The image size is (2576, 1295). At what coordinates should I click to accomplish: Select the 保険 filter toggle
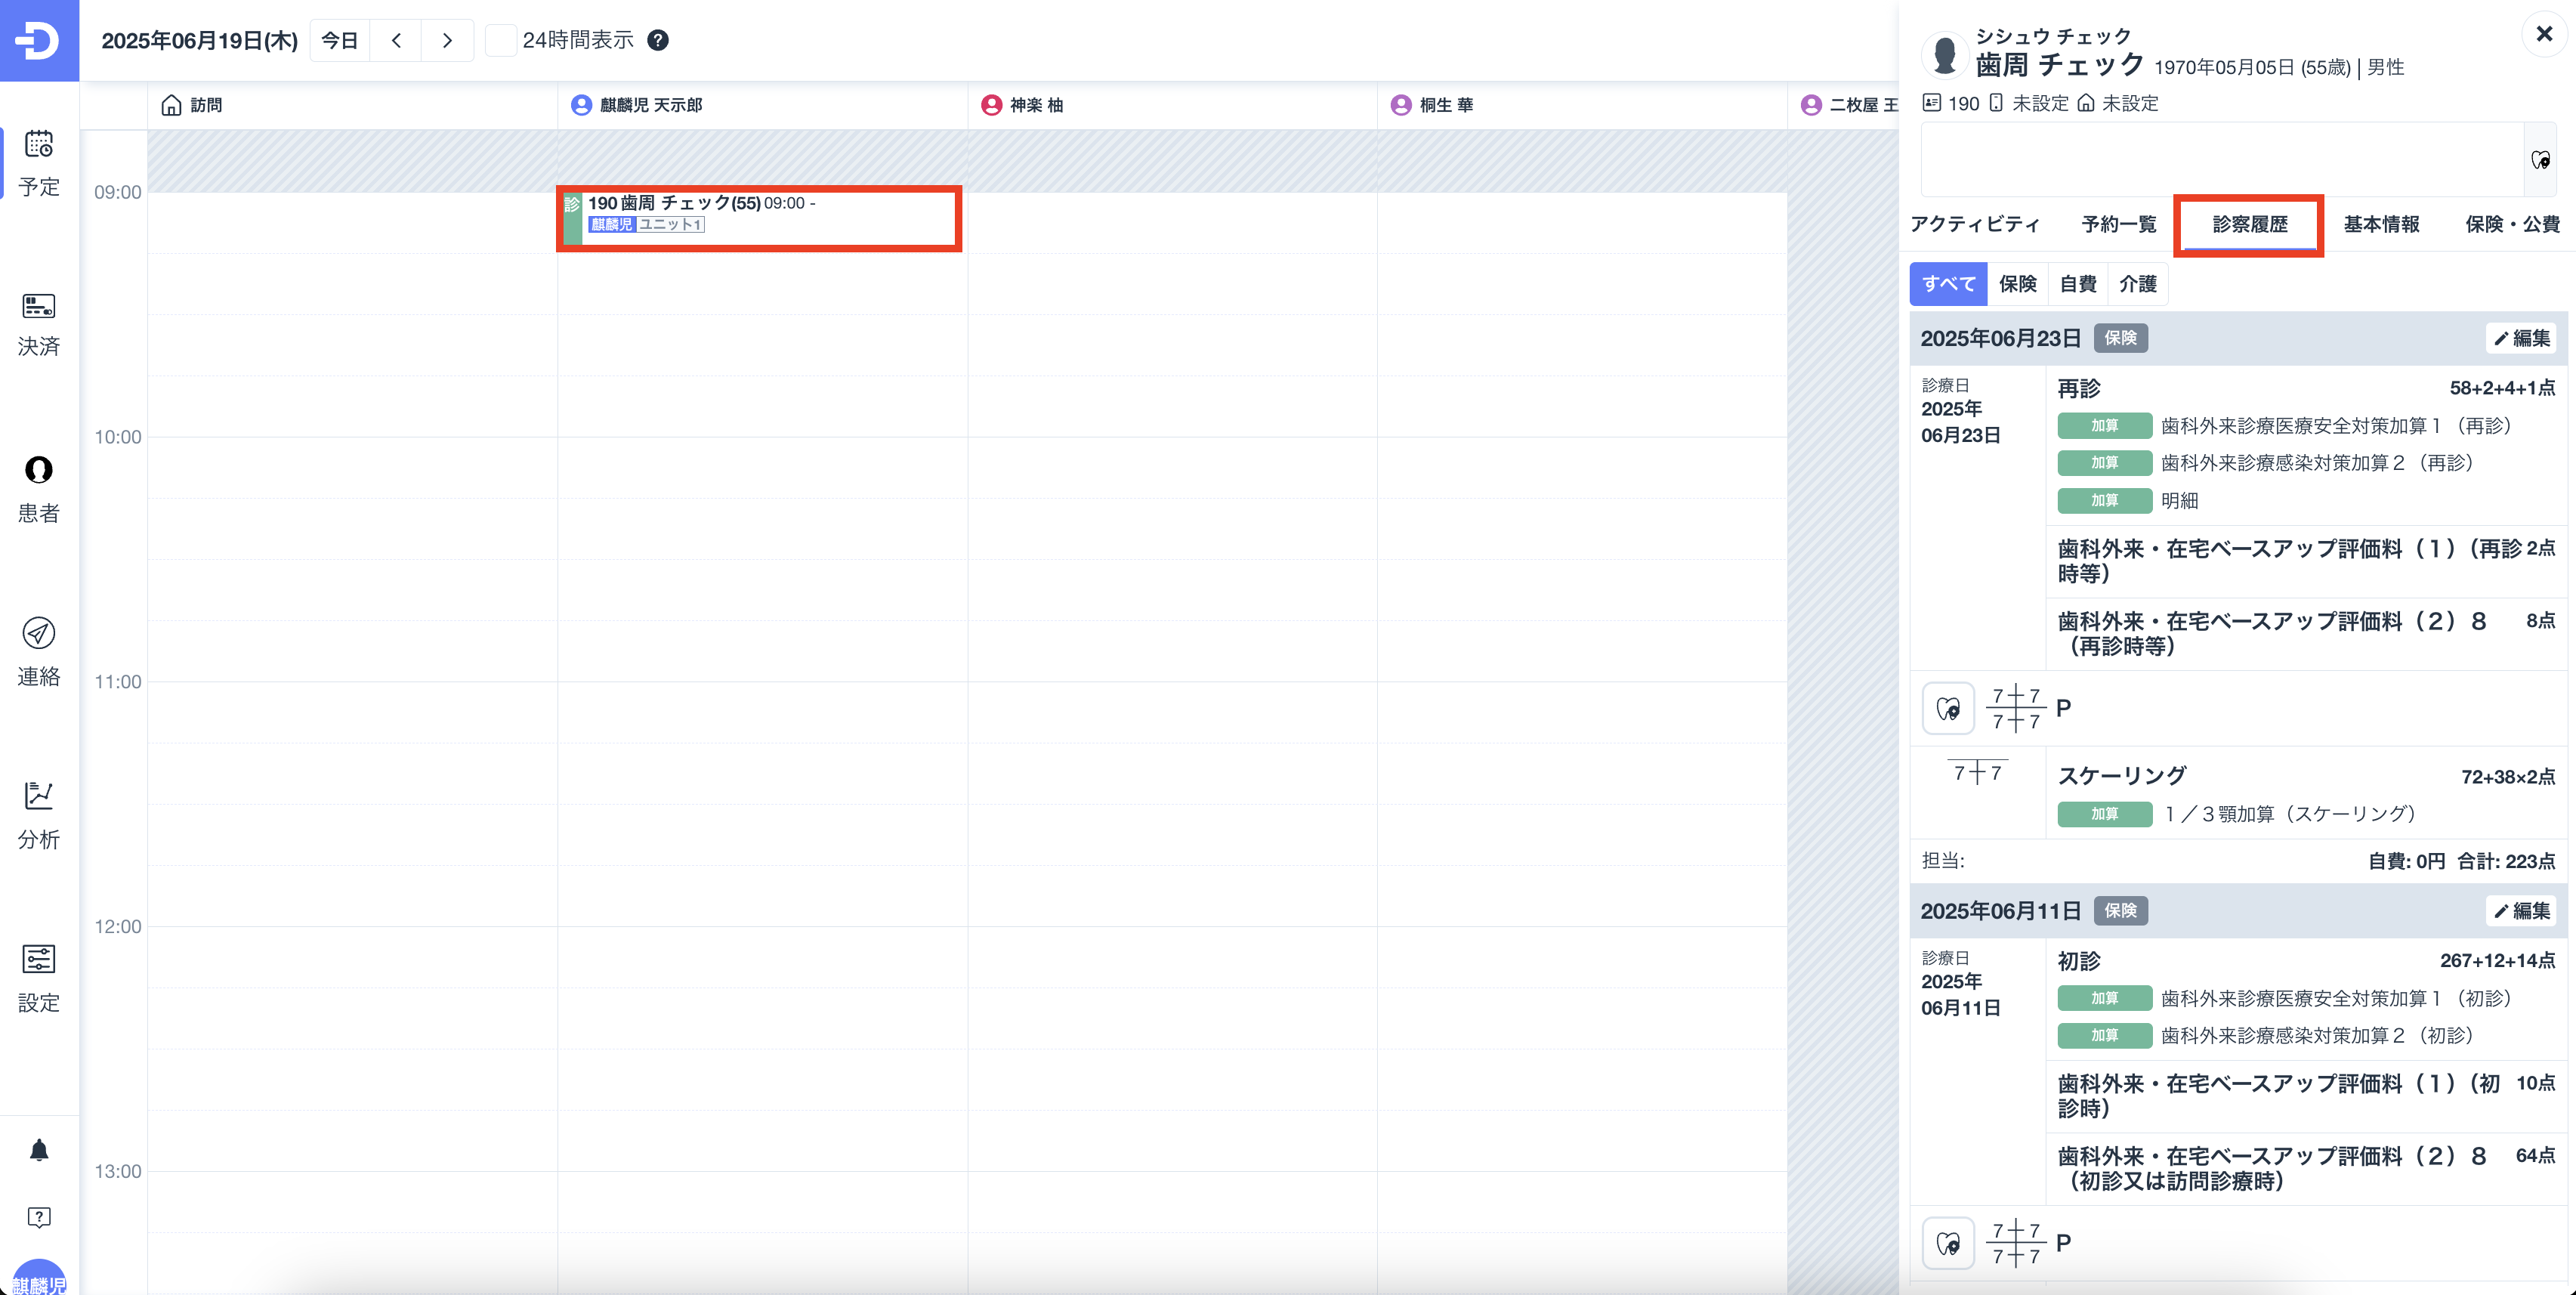2017,284
